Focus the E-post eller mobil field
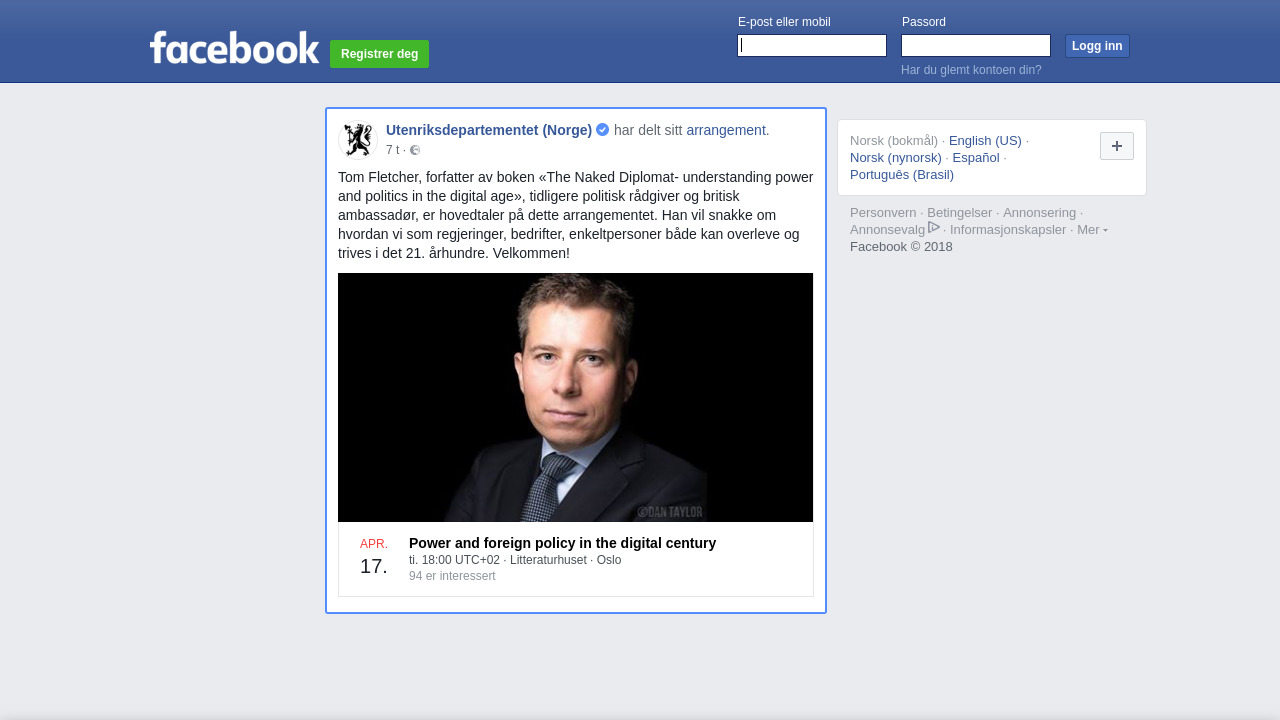Viewport: 1280px width, 720px height. click(811, 46)
